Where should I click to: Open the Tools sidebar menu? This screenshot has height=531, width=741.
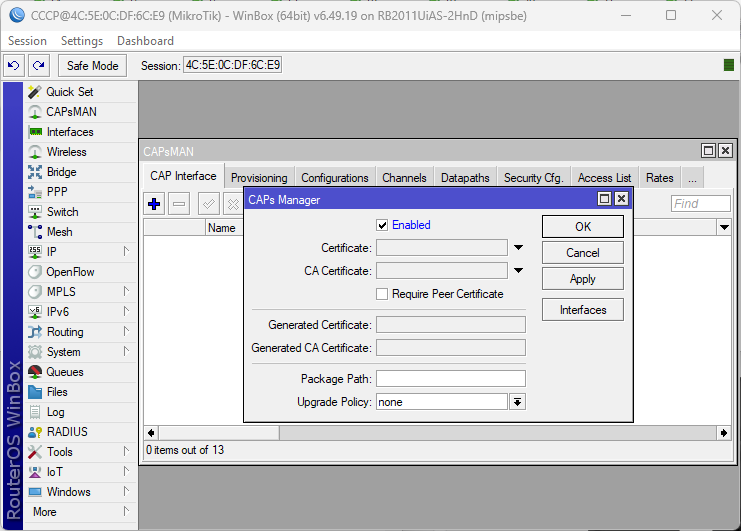(80, 452)
